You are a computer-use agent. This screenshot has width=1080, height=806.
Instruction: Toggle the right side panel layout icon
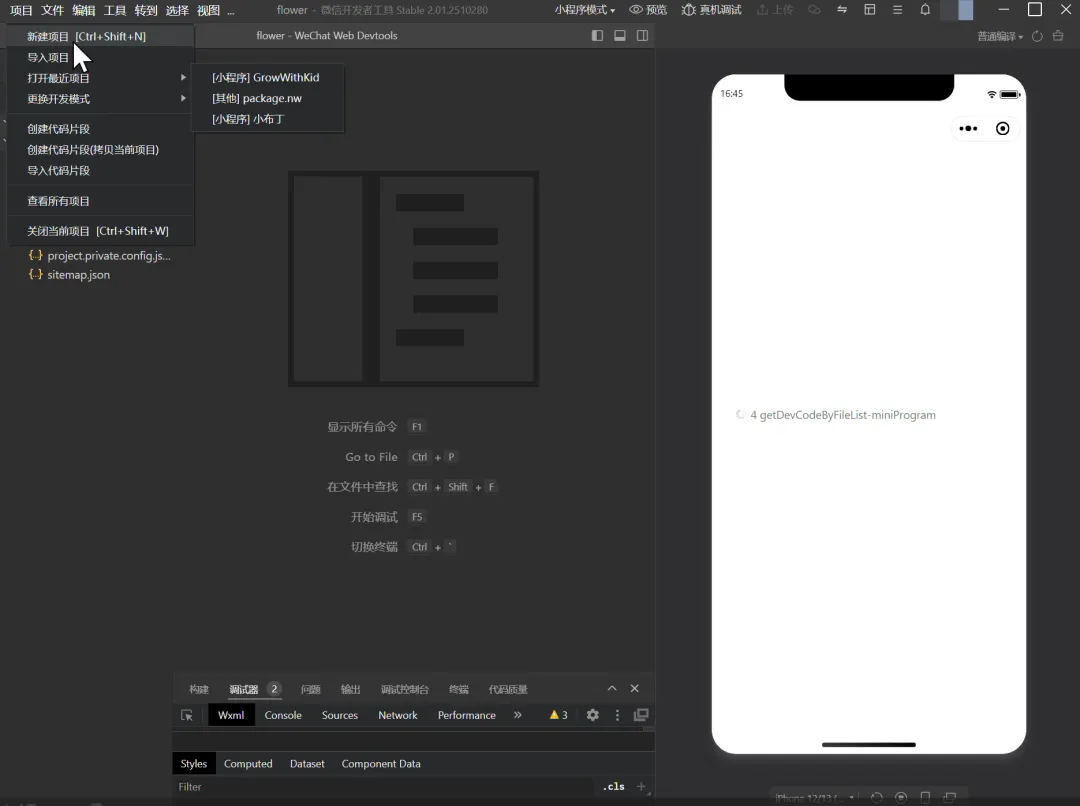[642, 36]
